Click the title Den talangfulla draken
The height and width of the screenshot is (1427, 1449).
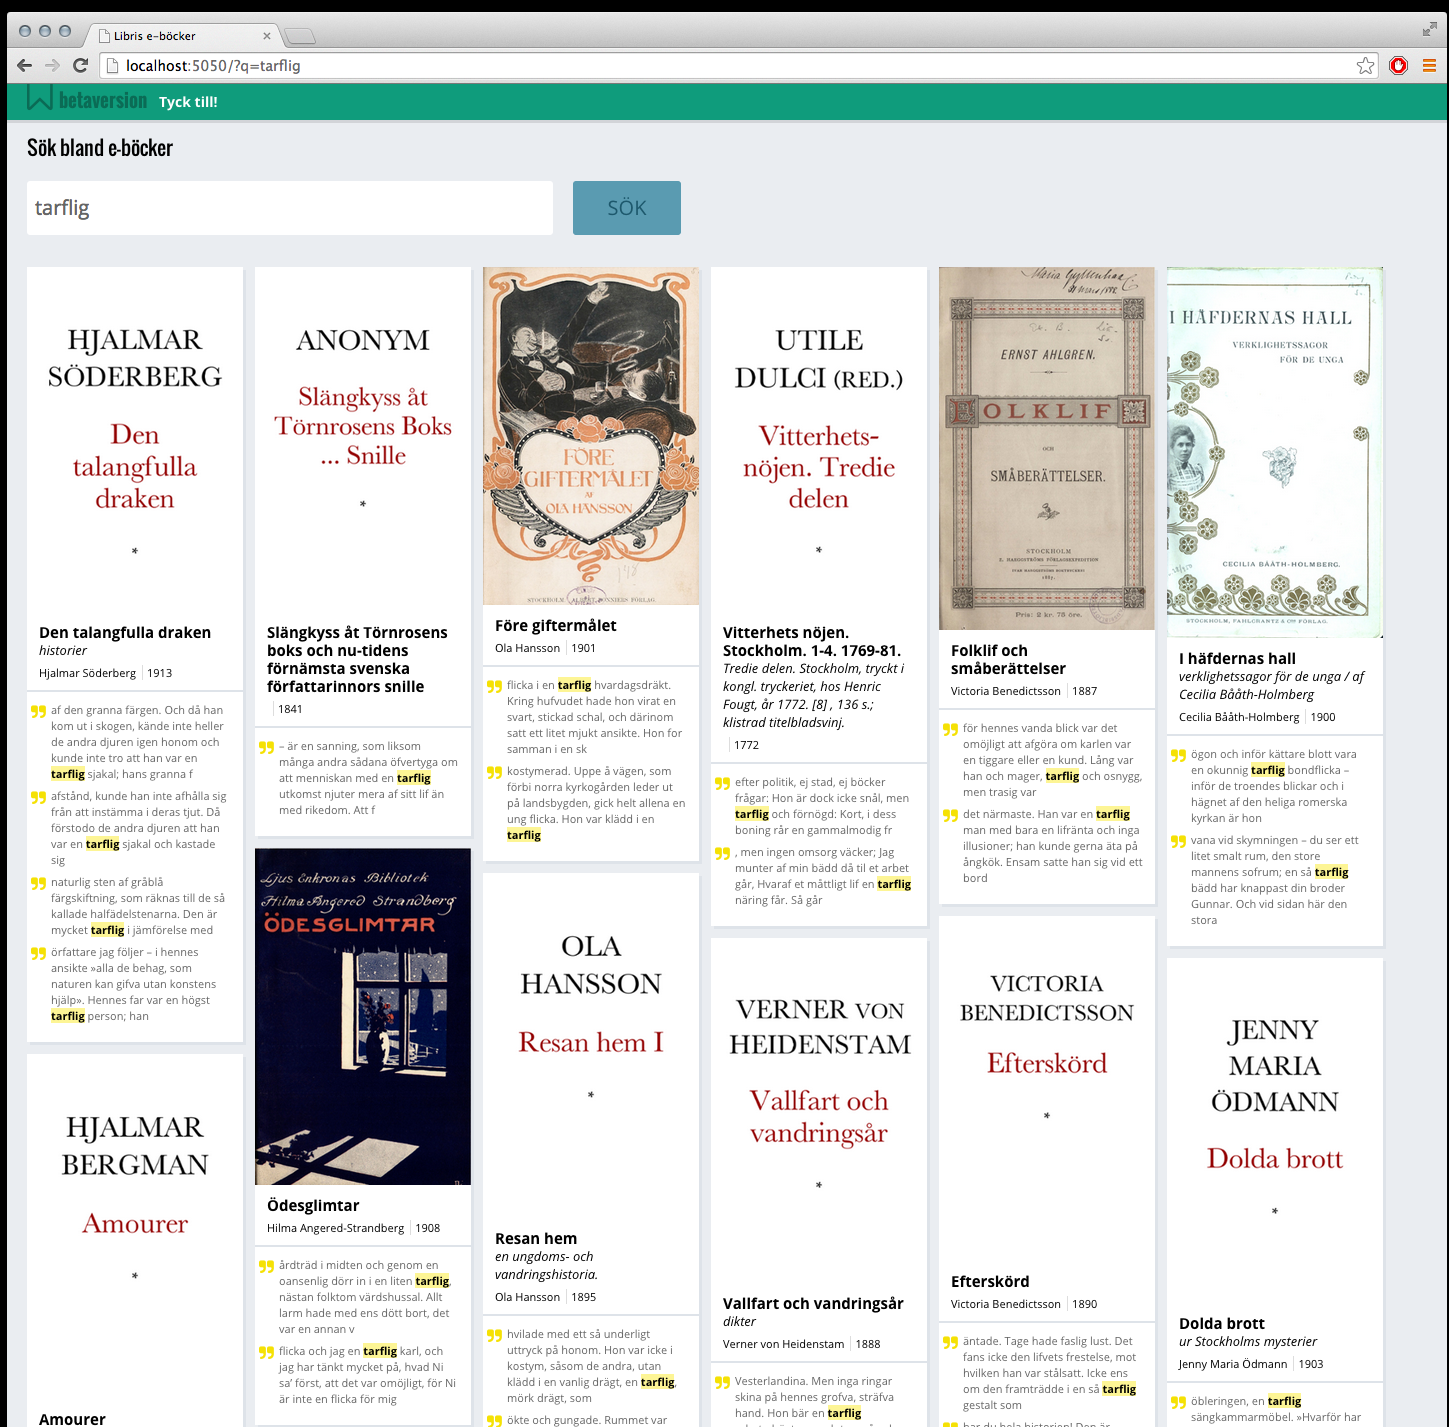point(125,632)
